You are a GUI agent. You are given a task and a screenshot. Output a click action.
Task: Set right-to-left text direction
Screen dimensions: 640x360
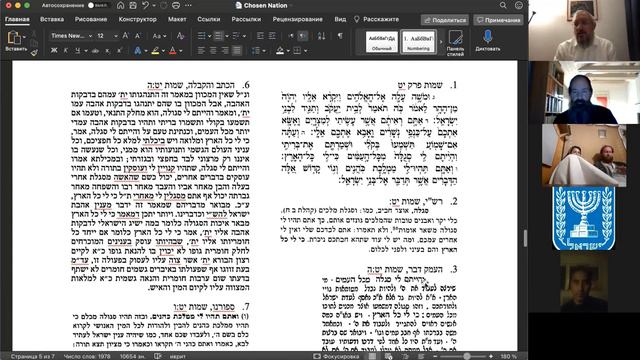pyautogui.click(x=302, y=36)
